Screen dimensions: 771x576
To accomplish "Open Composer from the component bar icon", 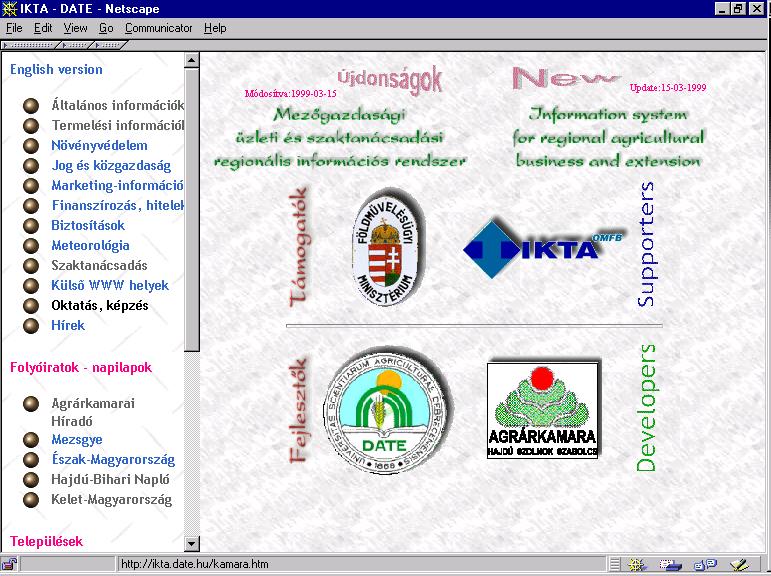I will pyautogui.click(x=739, y=564).
